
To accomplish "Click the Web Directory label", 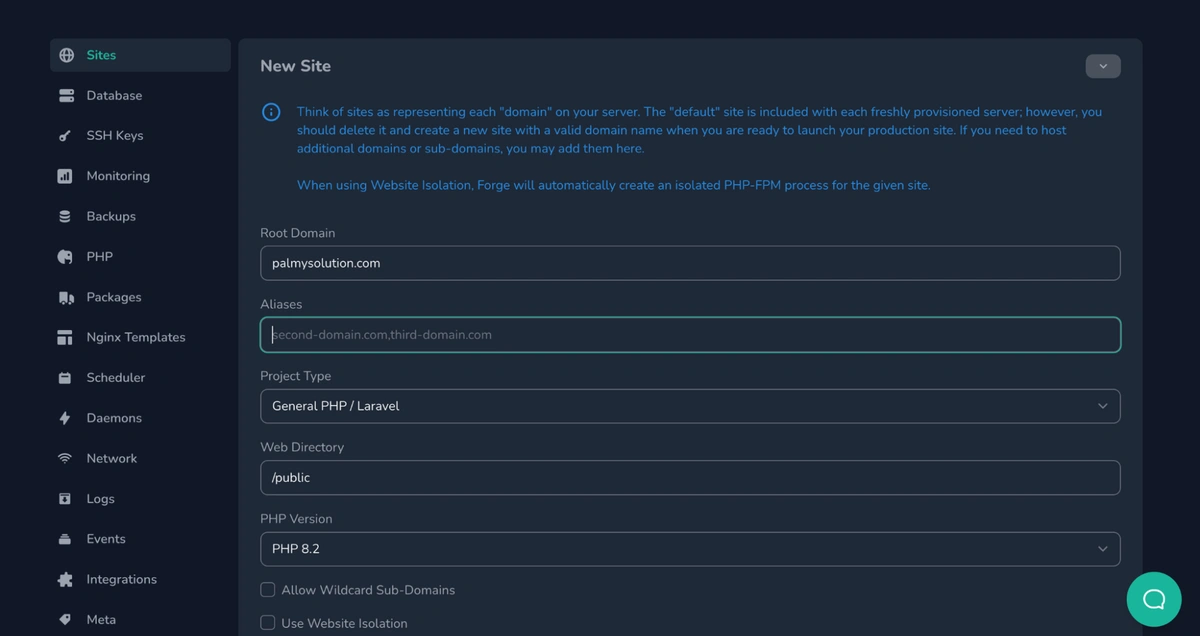I will point(302,447).
